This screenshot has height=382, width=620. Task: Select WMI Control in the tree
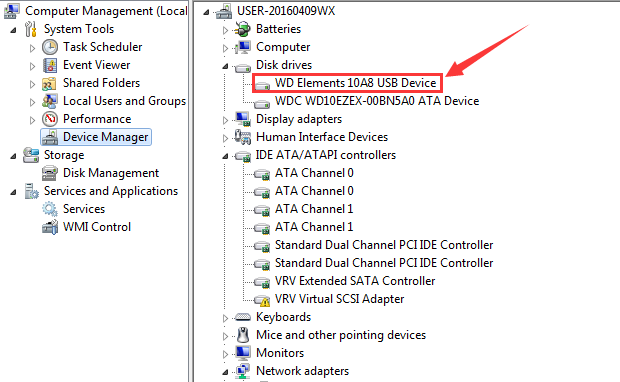(97, 227)
